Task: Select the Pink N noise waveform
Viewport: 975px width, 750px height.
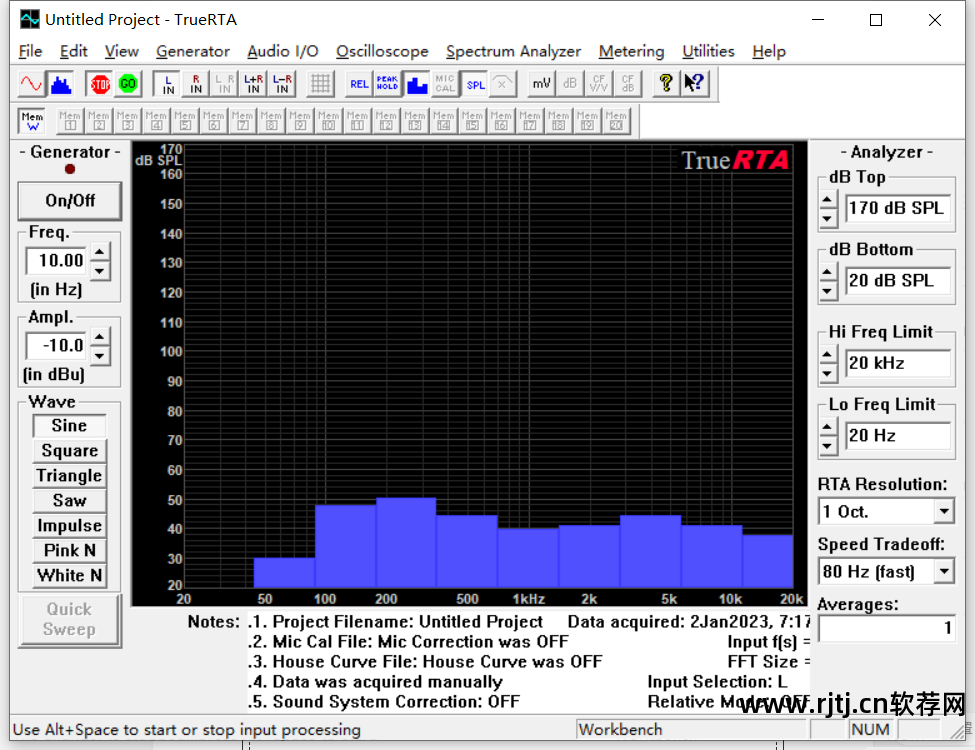Action: (x=69, y=550)
